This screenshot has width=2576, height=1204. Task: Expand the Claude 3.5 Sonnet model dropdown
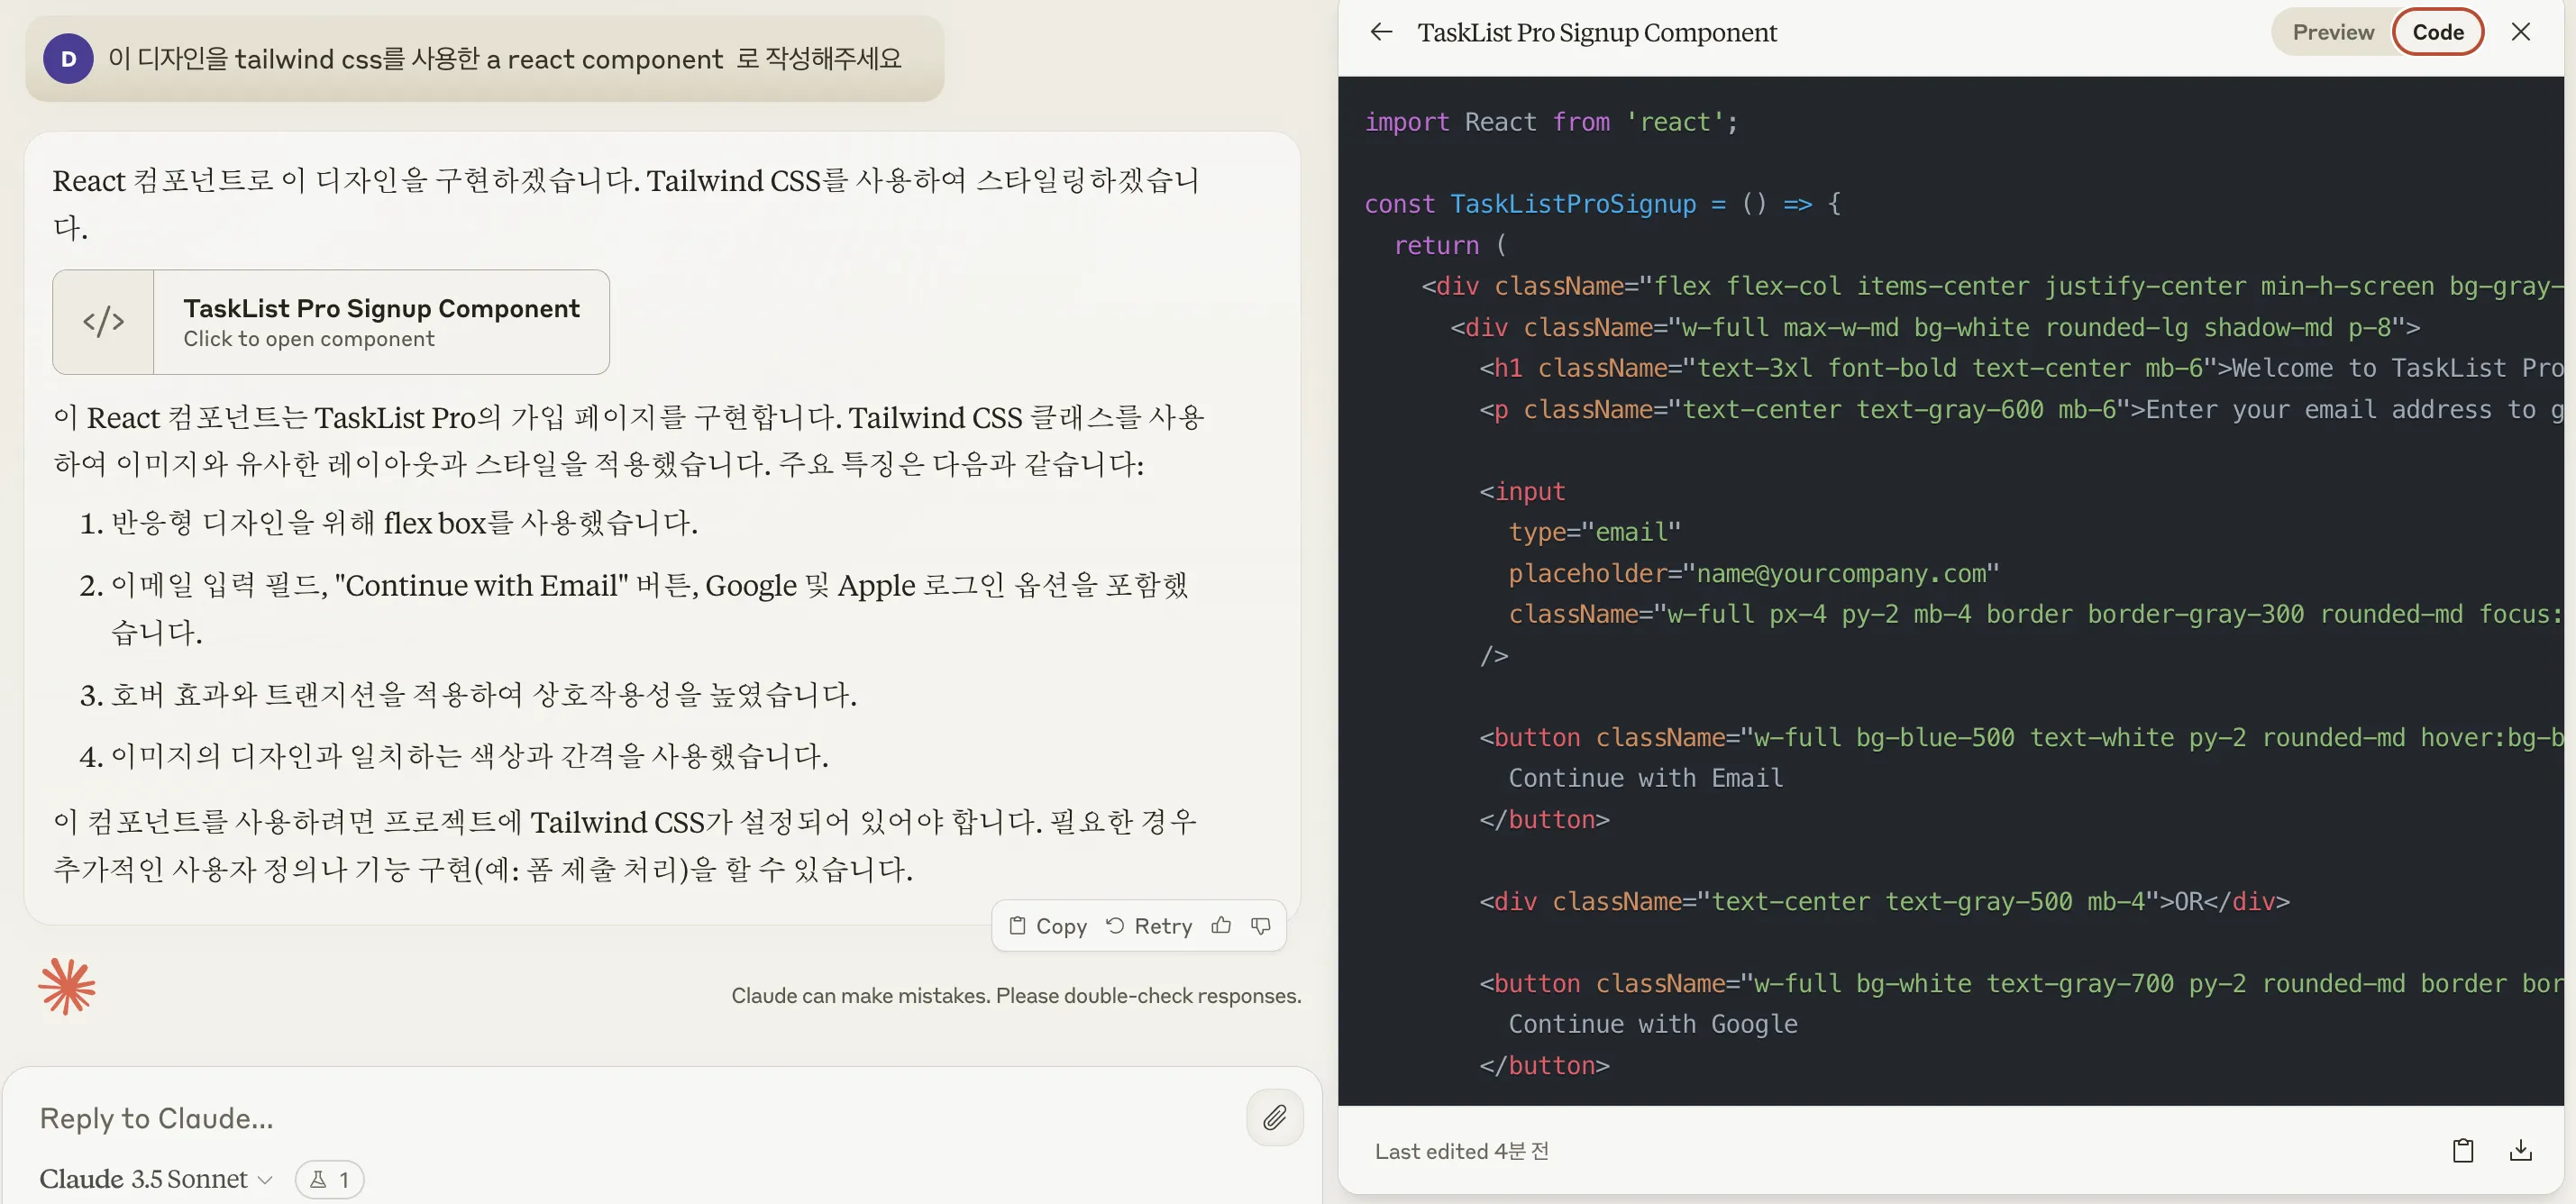coord(156,1179)
